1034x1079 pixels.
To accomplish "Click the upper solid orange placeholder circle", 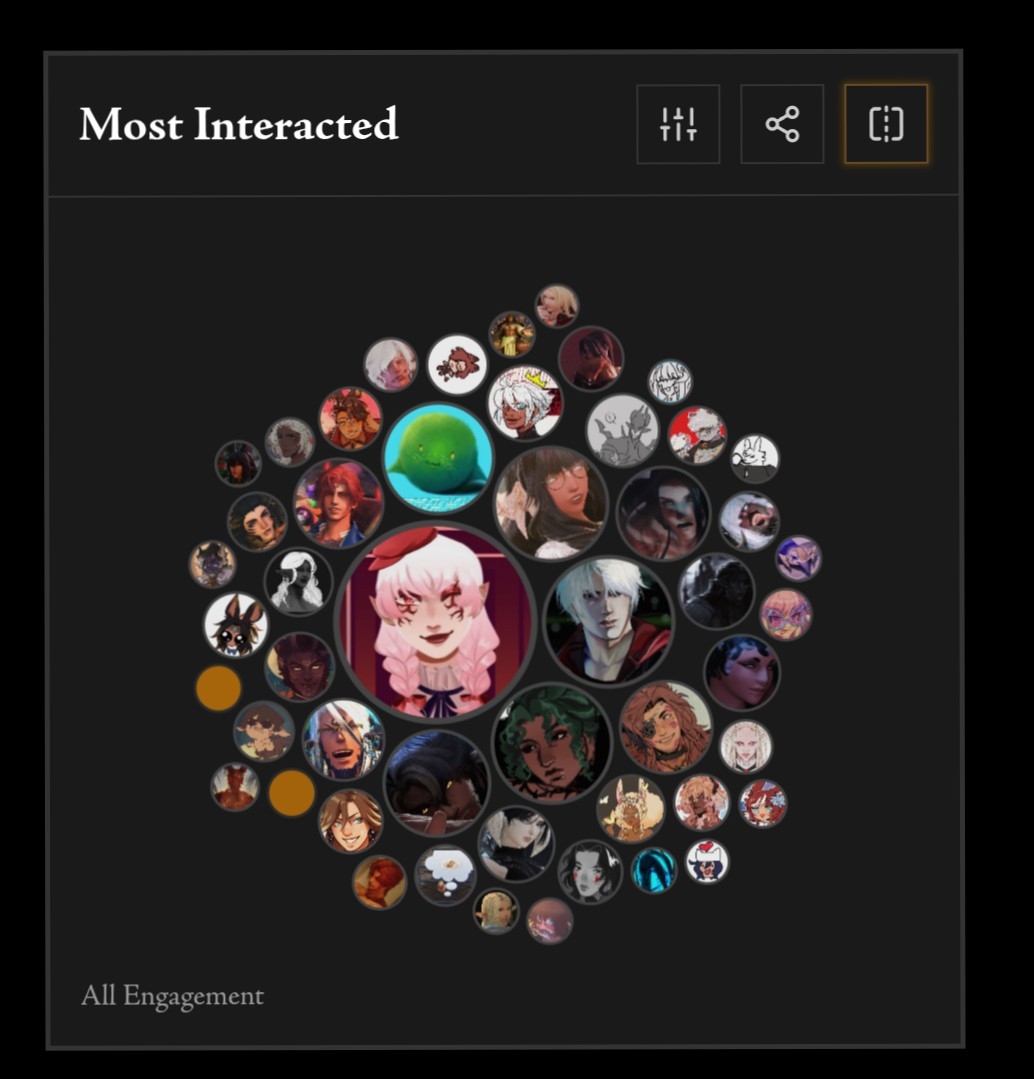I will coord(219,688).
